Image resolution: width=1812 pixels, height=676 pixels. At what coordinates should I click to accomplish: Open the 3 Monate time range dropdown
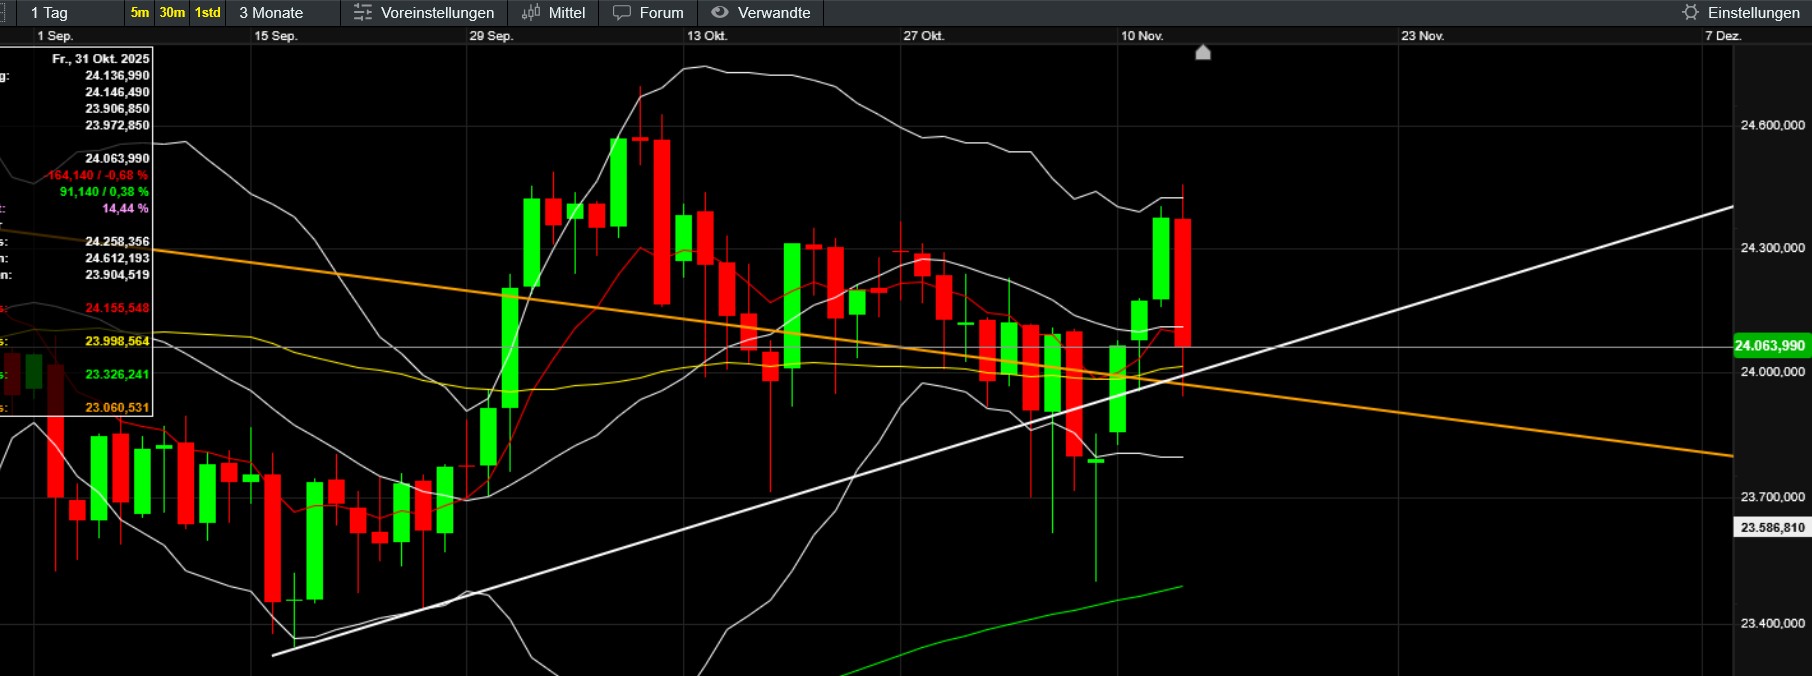click(271, 13)
